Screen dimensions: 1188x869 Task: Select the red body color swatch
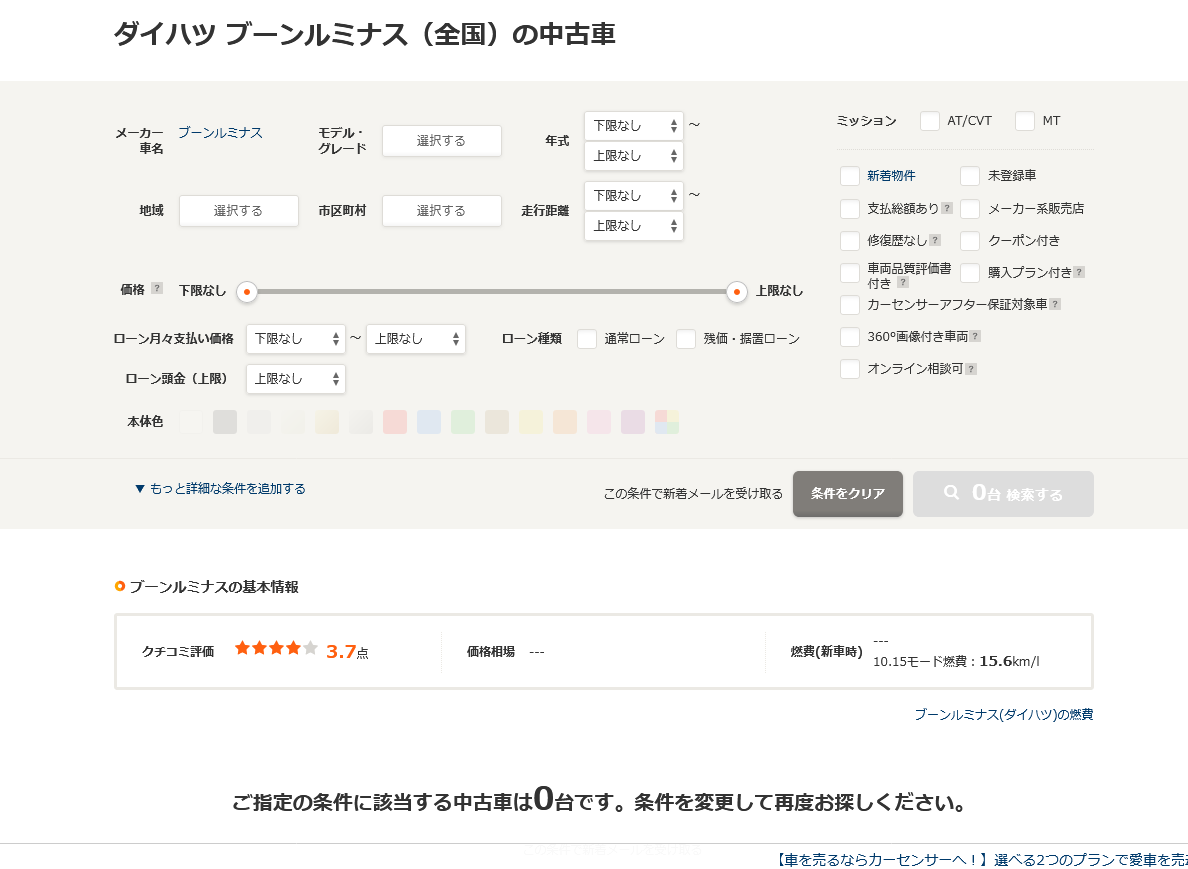pyautogui.click(x=395, y=422)
